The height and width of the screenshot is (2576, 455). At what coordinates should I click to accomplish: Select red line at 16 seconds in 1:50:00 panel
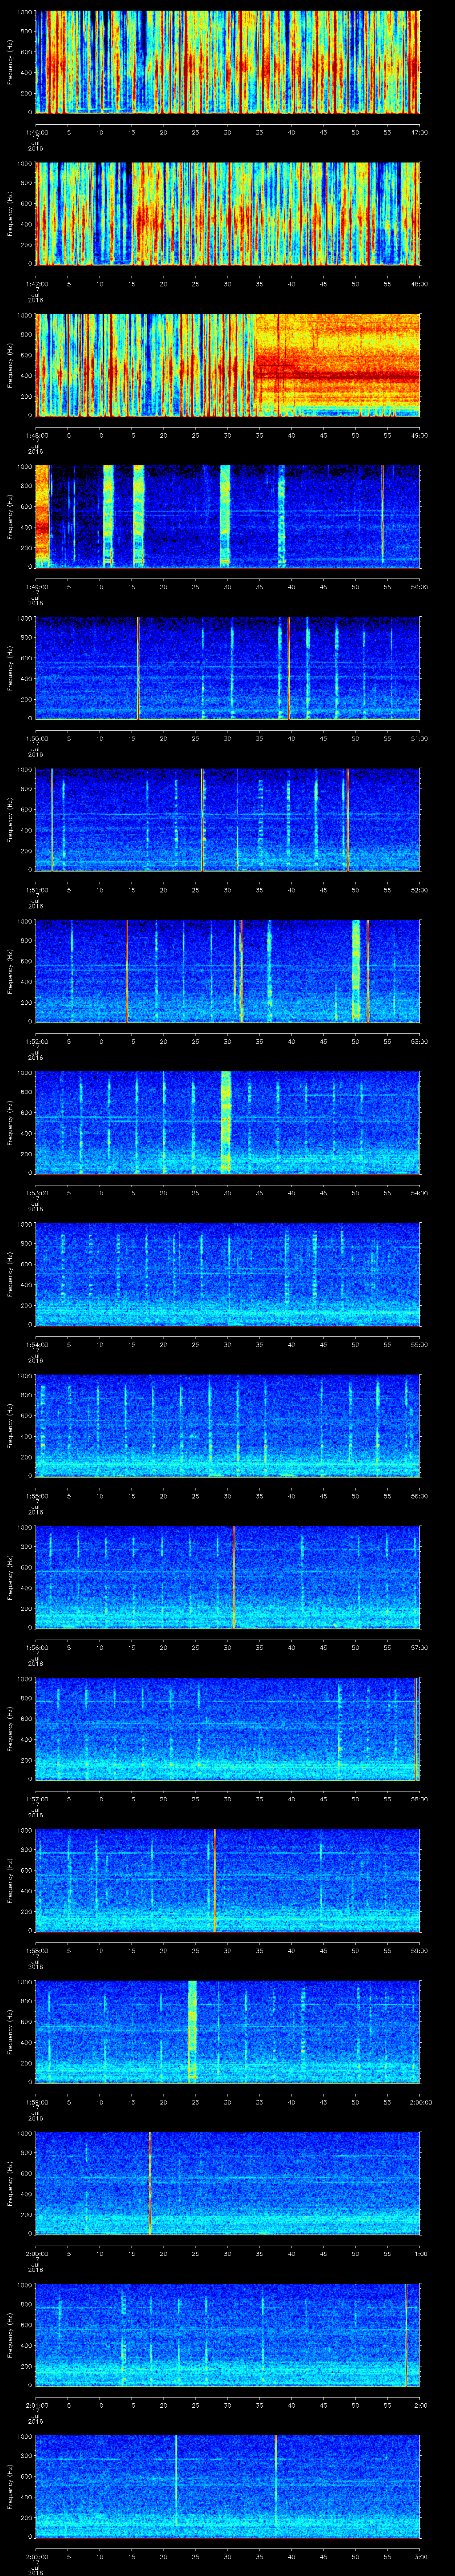tap(138, 668)
